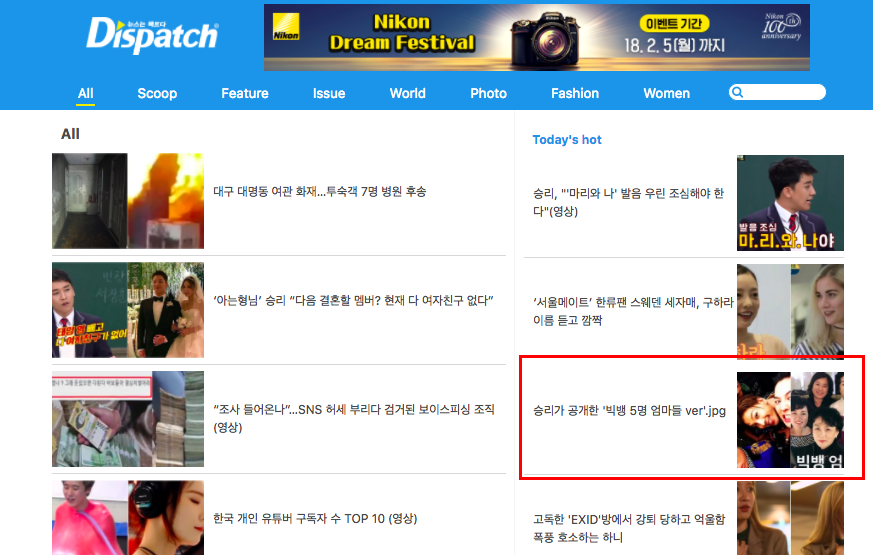
Task: Open the 승리 '마리와 나' 발음 hot article
Action: pyautogui.click(x=628, y=202)
